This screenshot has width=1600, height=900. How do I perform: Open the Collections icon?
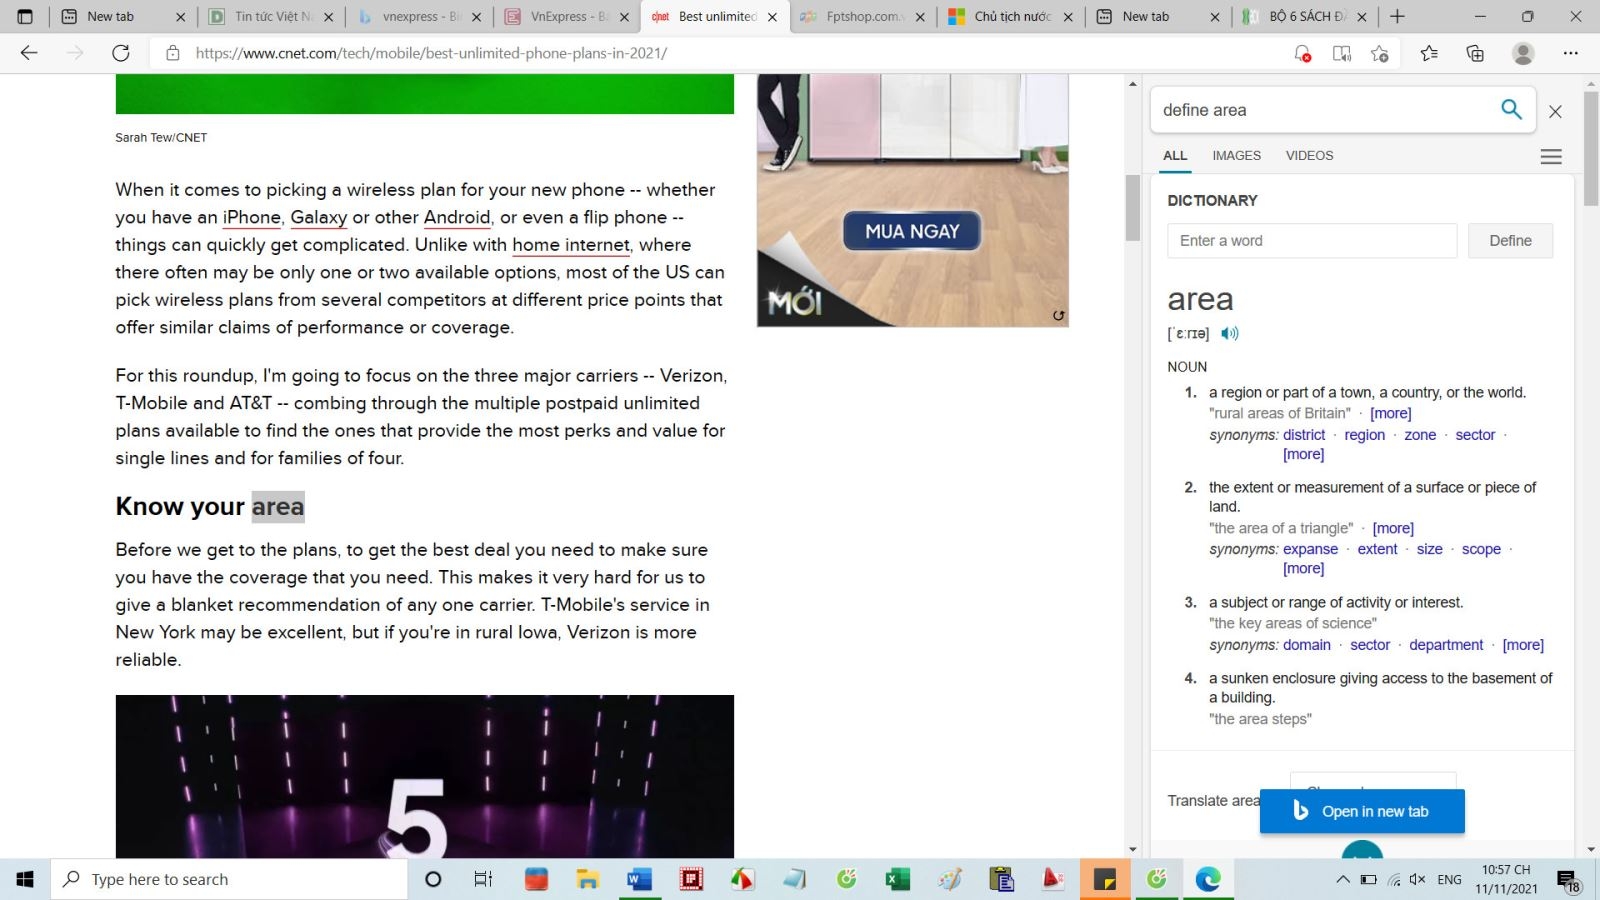pyautogui.click(x=1475, y=53)
